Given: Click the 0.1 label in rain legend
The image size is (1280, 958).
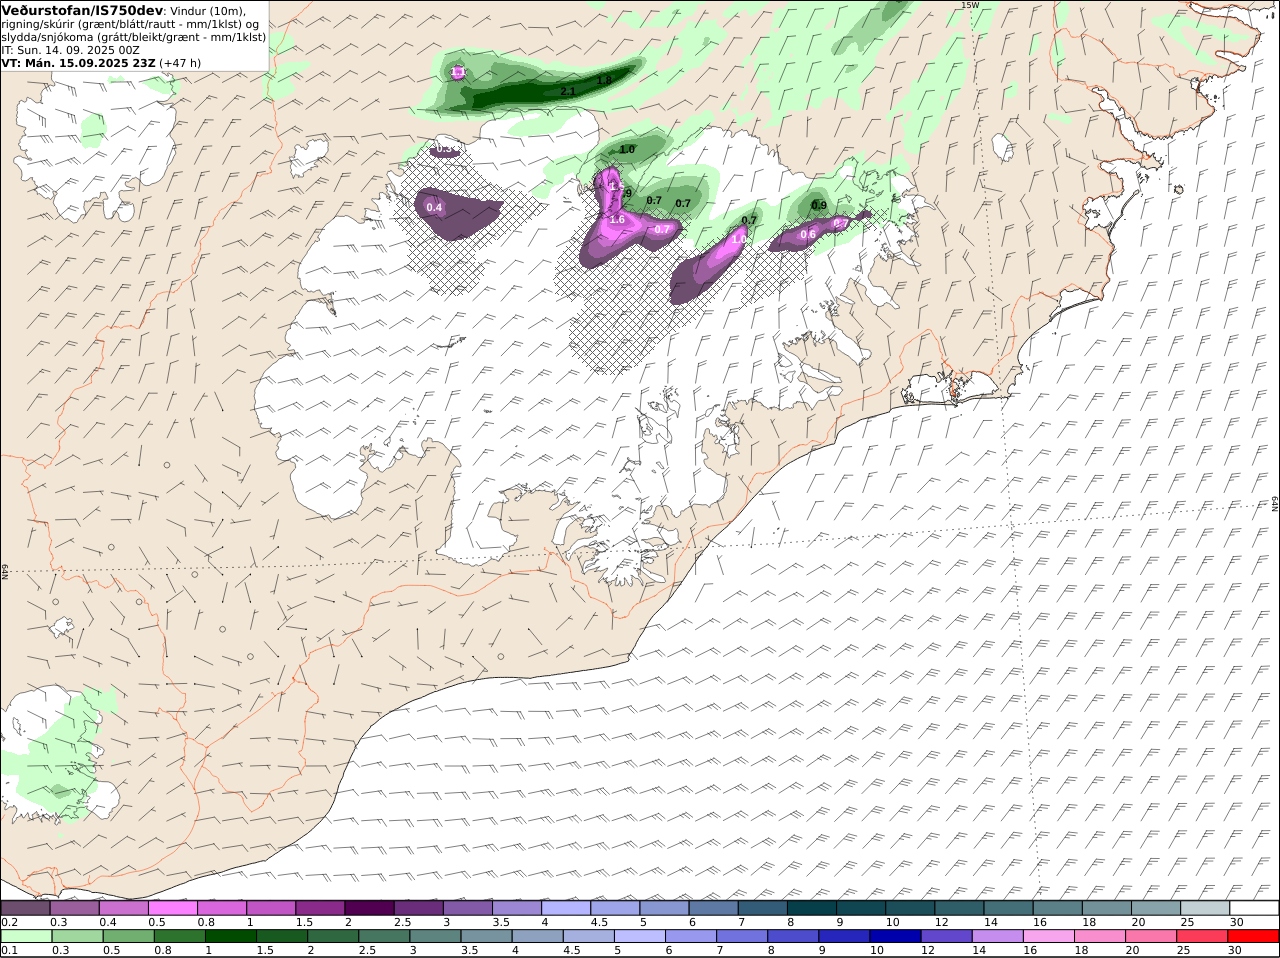Looking at the screenshot, I should tap(10, 950).
